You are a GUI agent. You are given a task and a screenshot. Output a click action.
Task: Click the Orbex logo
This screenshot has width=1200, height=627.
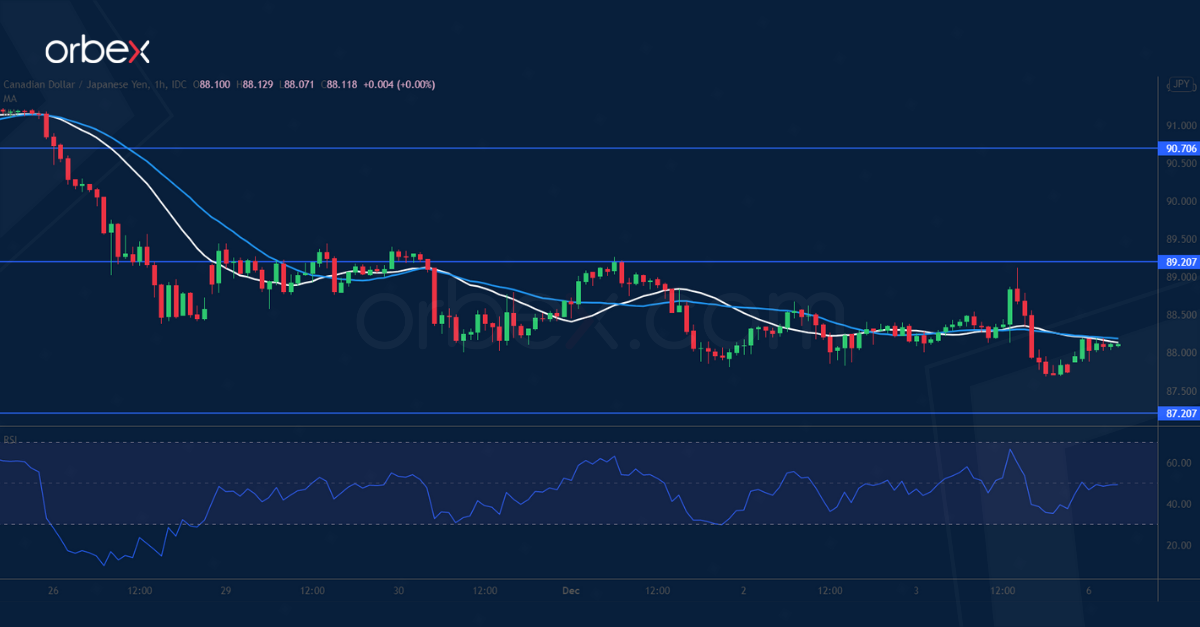97,51
